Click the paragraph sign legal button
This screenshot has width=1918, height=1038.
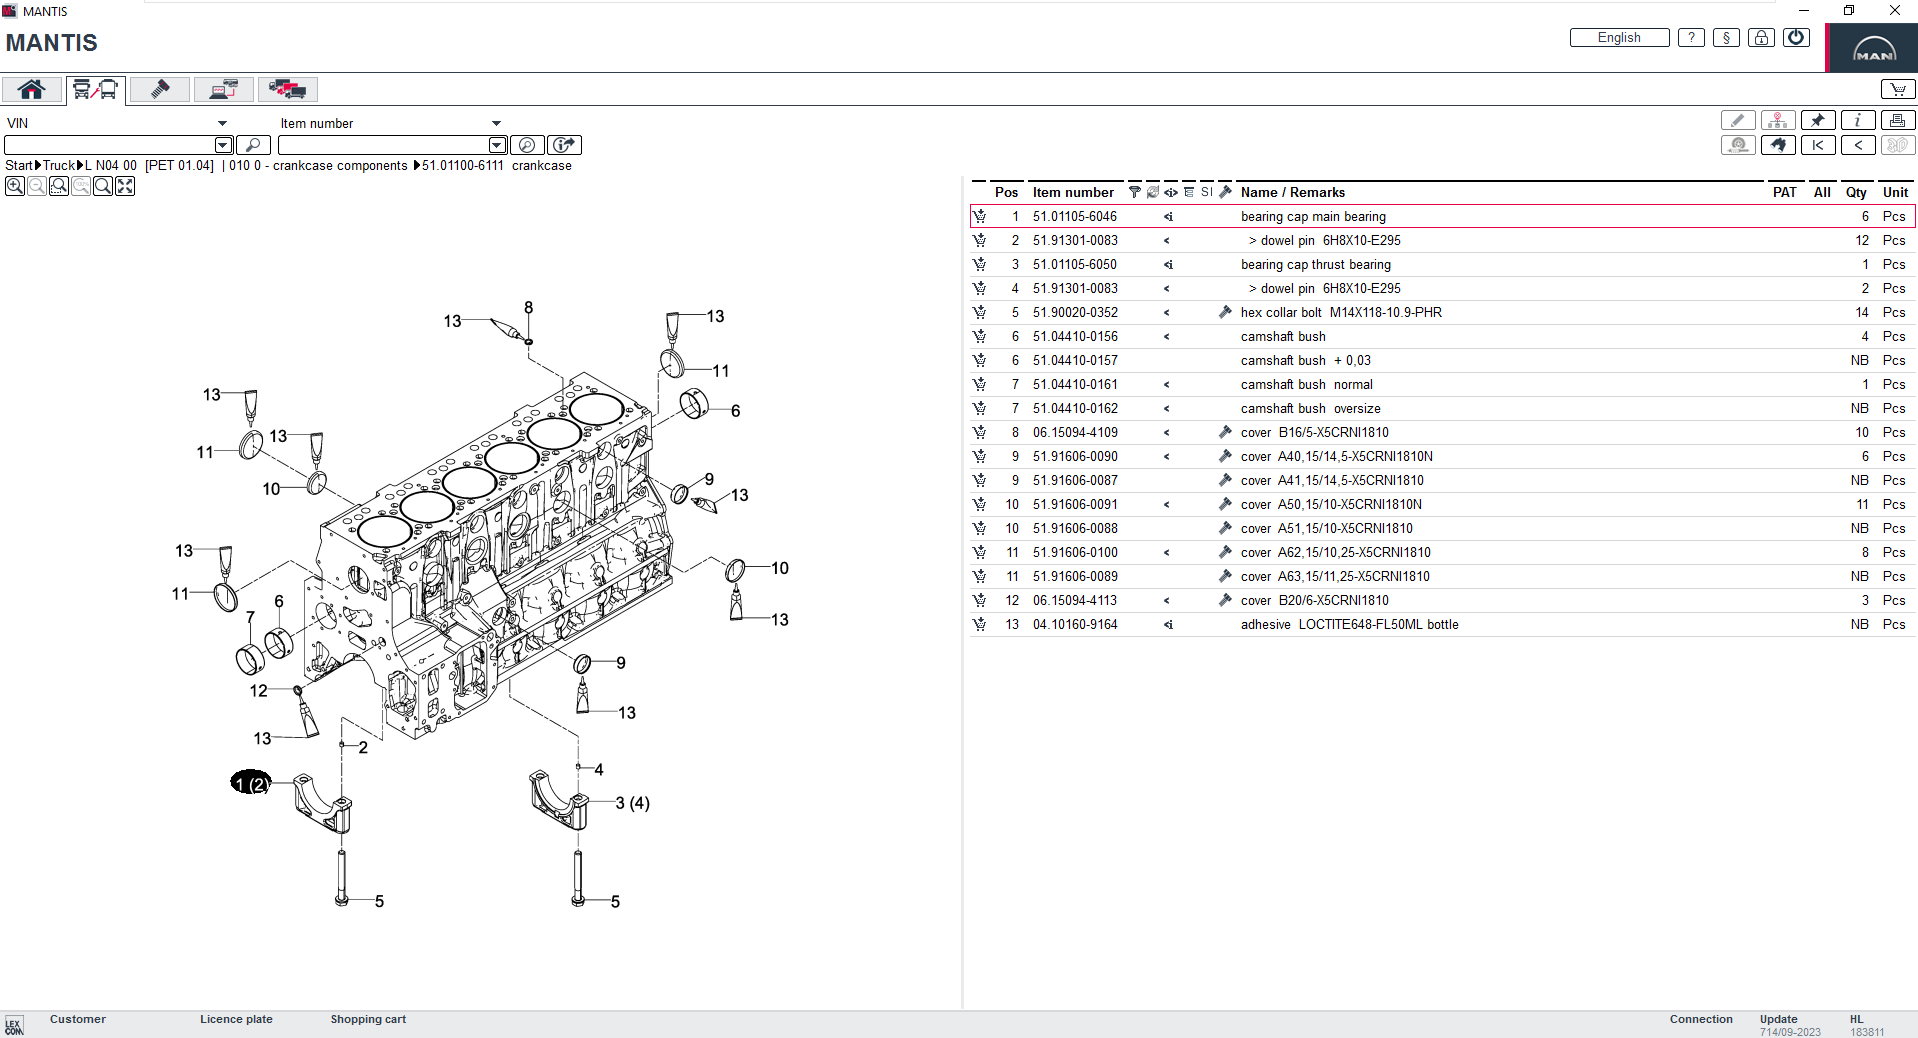tap(1726, 38)
